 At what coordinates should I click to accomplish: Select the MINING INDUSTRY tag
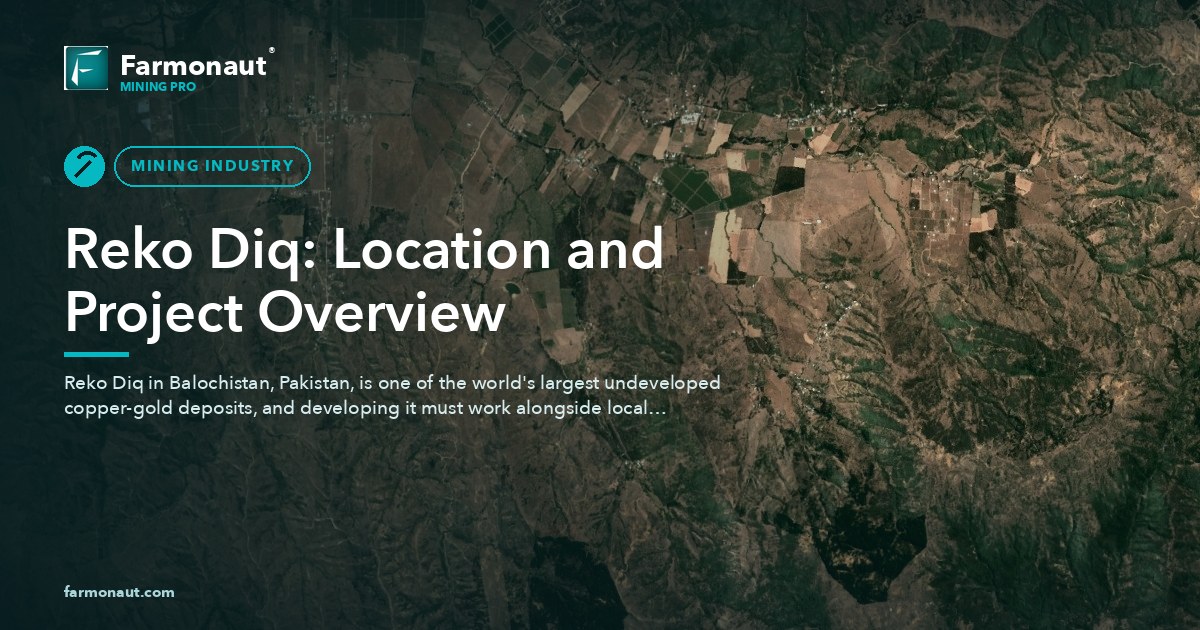point(212,166)
